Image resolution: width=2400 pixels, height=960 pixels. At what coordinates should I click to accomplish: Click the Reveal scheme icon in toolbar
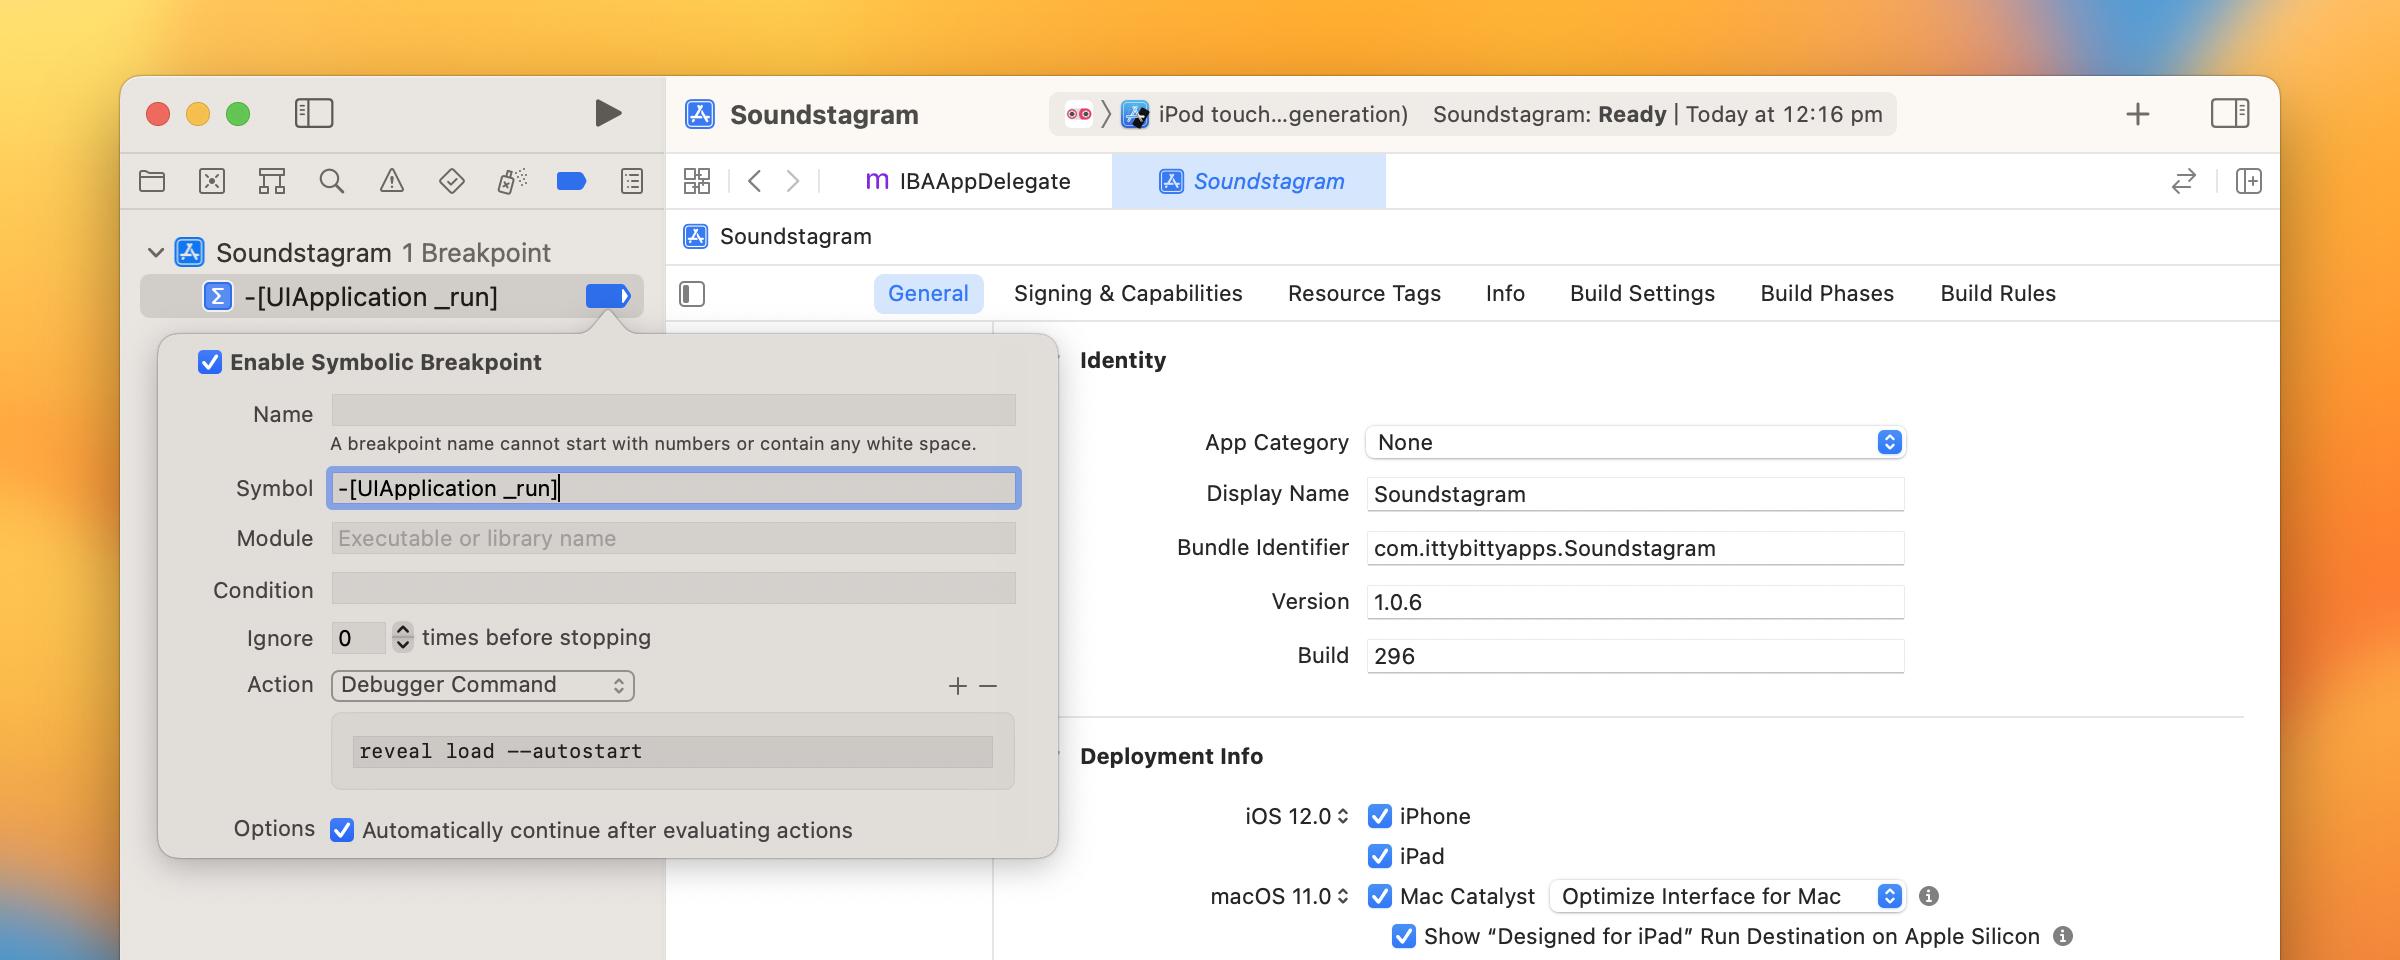pos(1079,114)
